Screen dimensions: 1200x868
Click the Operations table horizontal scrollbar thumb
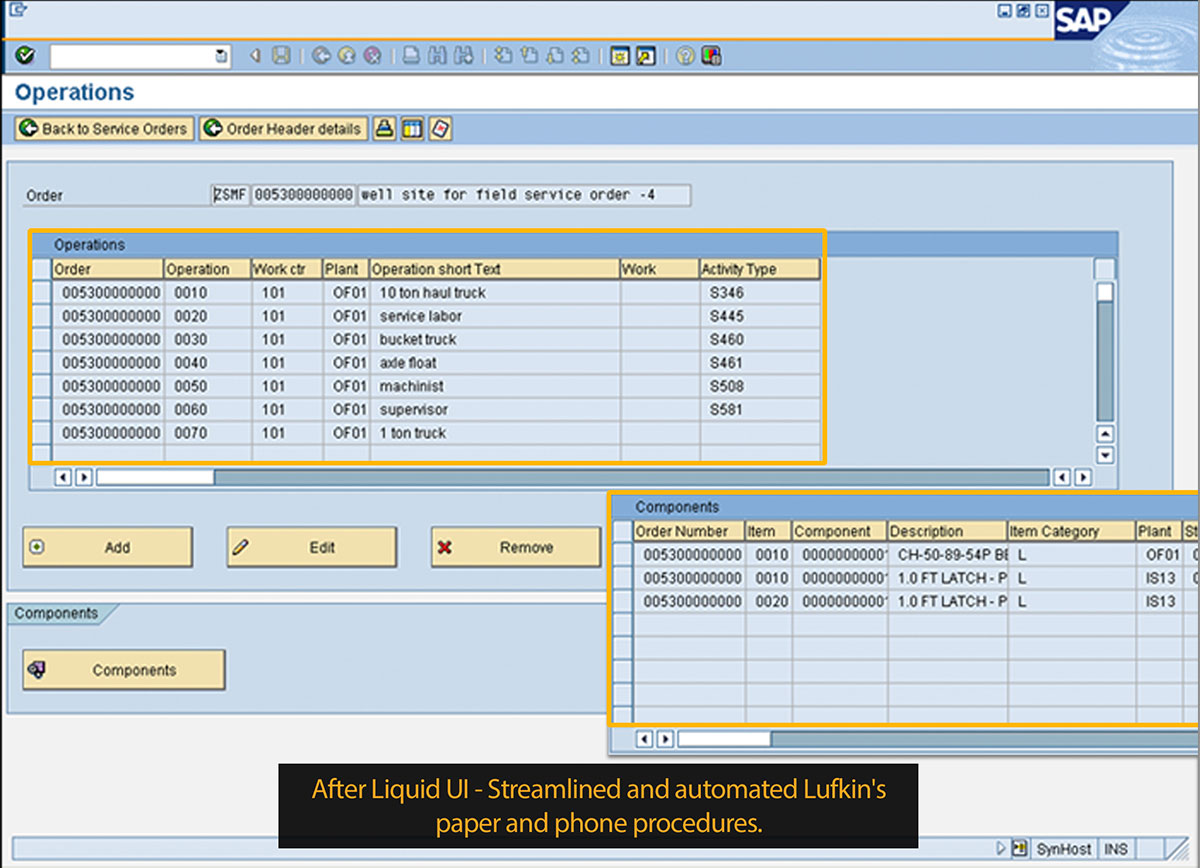tap(155, 478)
